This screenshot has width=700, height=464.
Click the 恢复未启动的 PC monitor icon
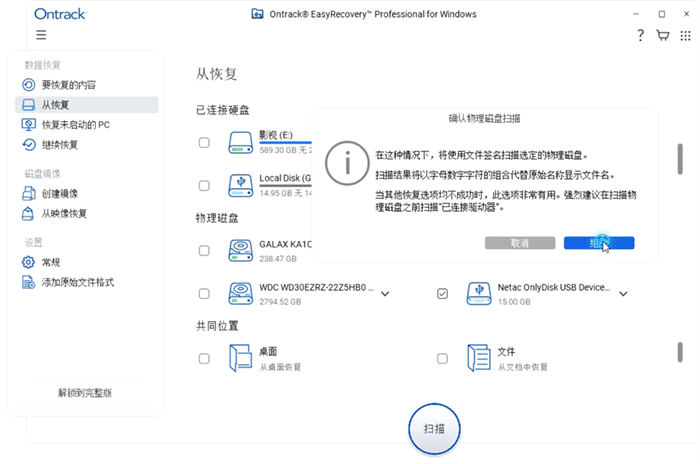pos(29,125)
